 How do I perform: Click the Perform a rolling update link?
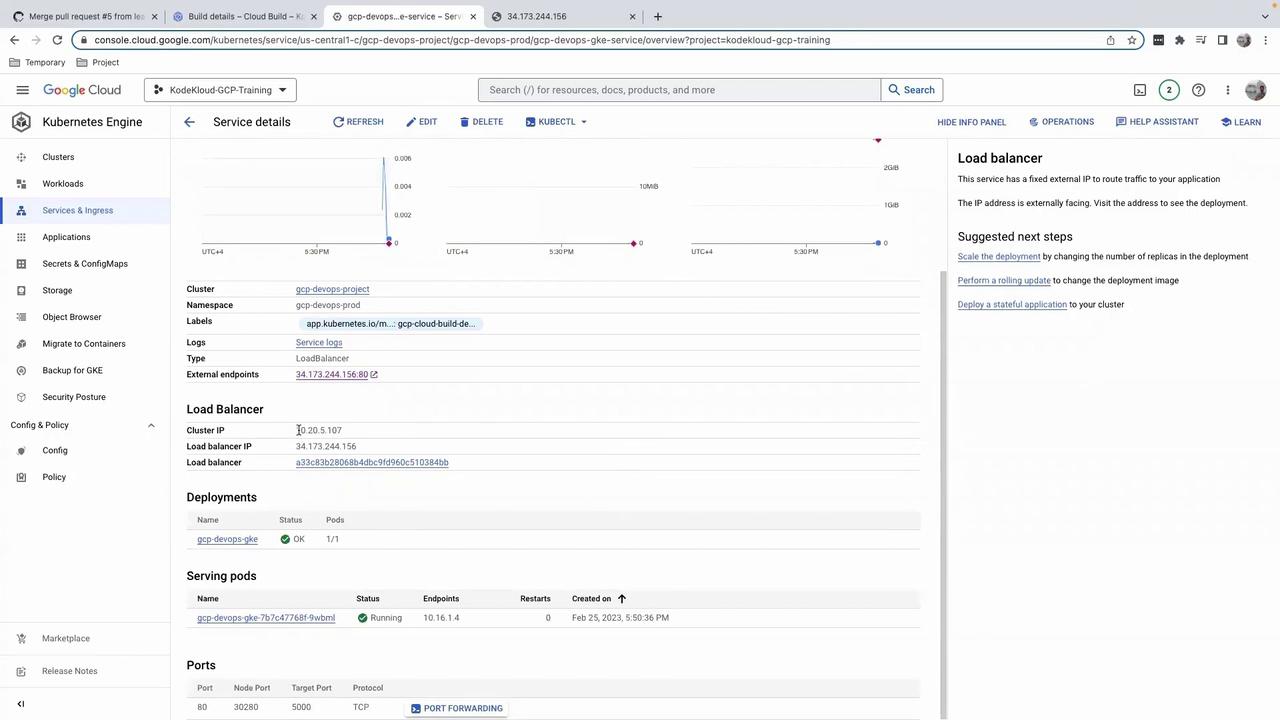[x=1004, y=281]
